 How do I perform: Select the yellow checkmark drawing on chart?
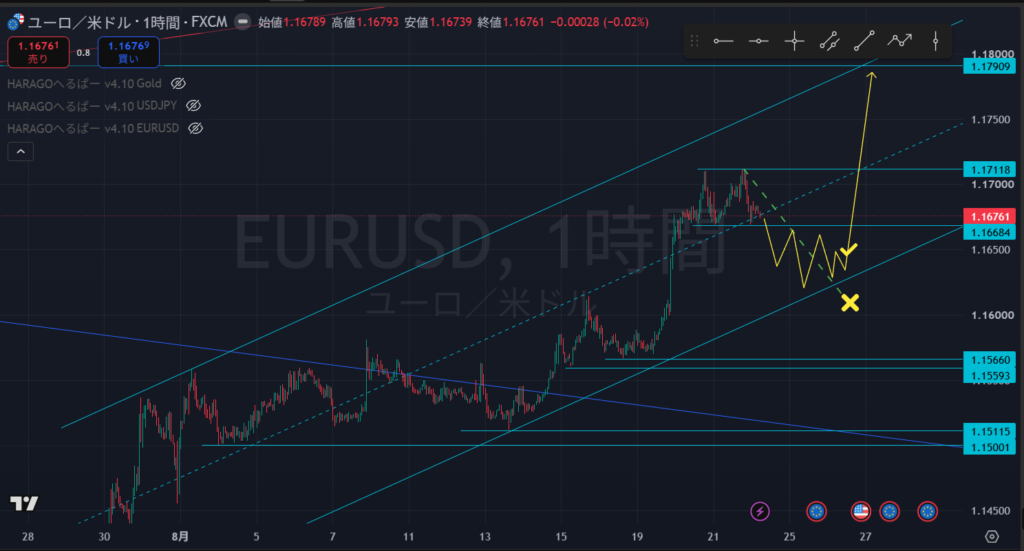[848, 249]
